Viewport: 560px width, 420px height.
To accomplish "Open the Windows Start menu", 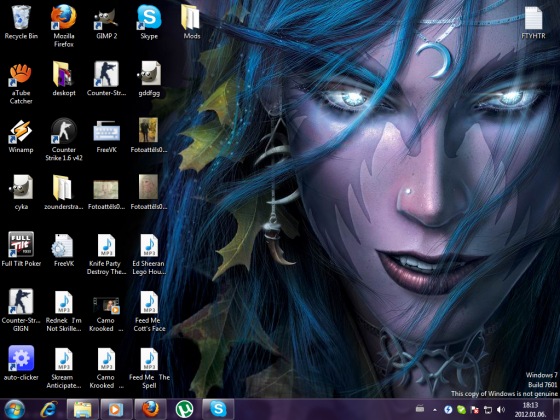I will 15,409.
